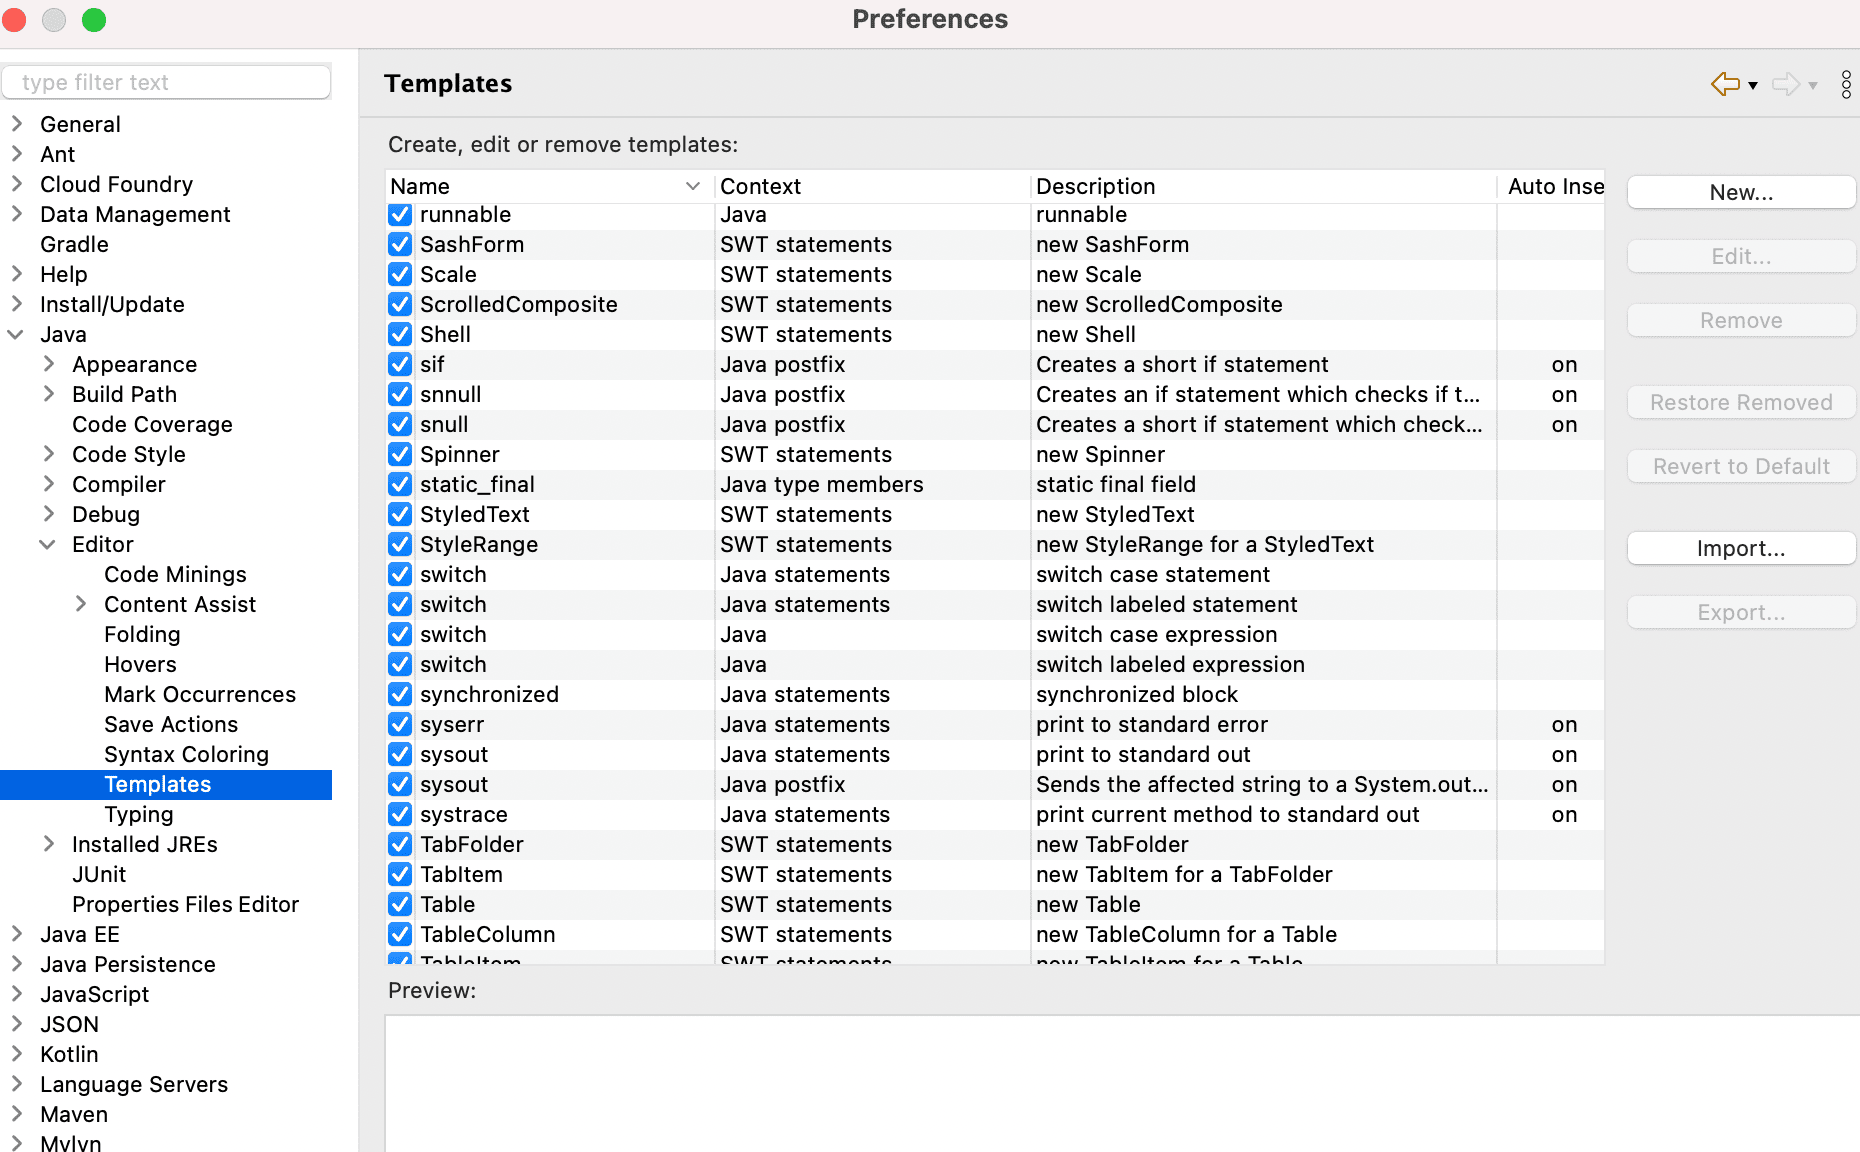Click Revert to Default button
The height and width of the screenshot is (1152, 1860).
(1741, 467)
